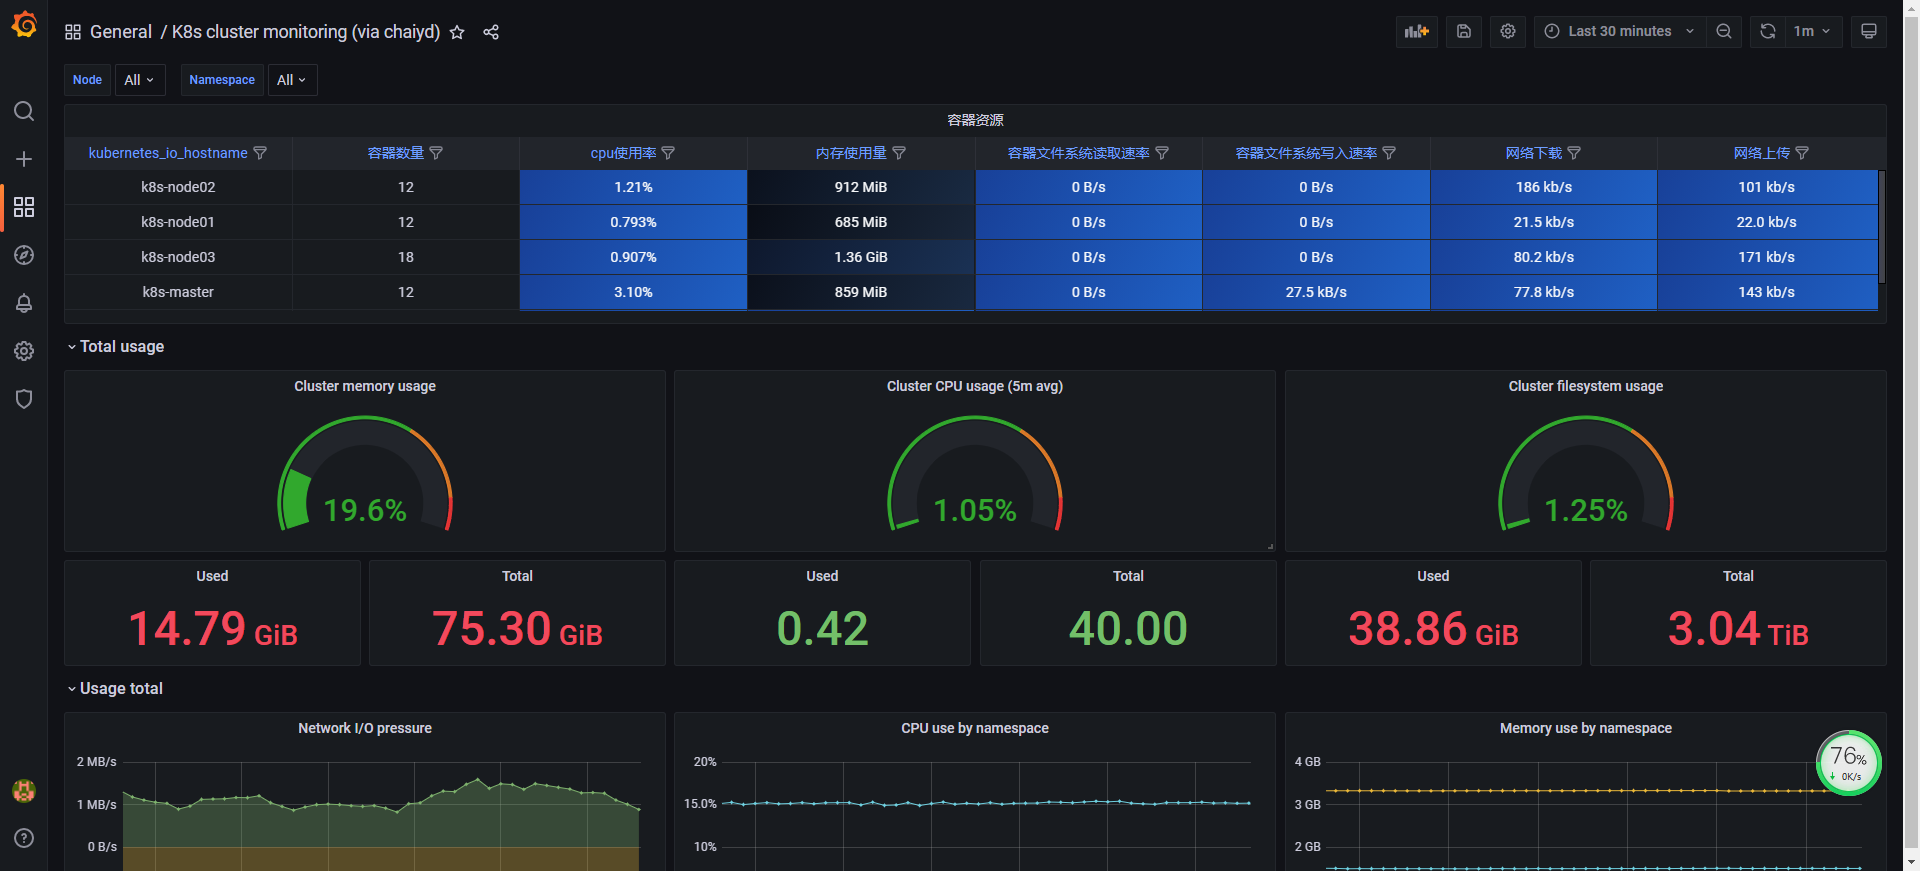
Task: Open the Dashboards icon in sidebar
Action: click(x=24, y=207)
